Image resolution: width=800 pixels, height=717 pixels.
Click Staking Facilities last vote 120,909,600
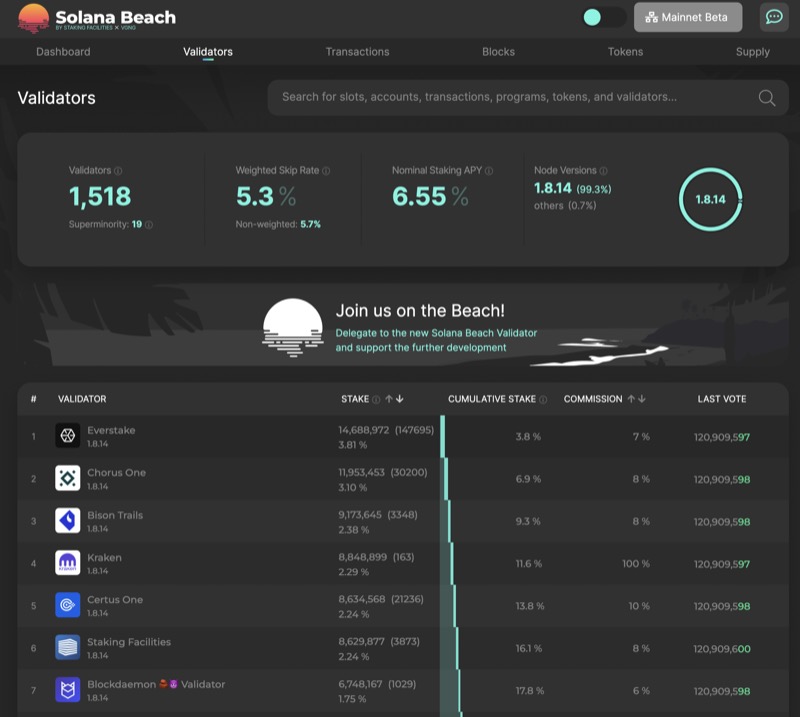[x=722, y=649]
